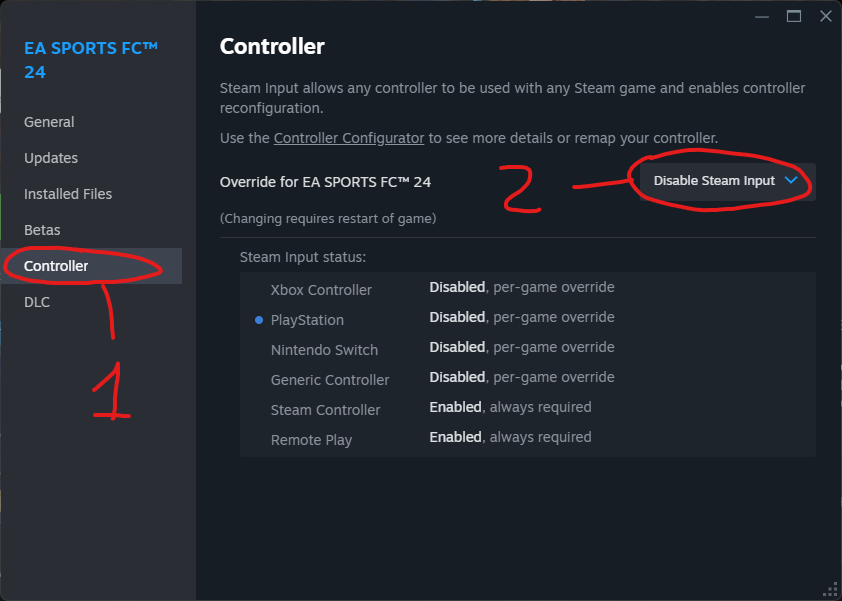Open the General settings tab
This screenshot has width=842, height=601.
pyautogui.click(x=49, y=122)
